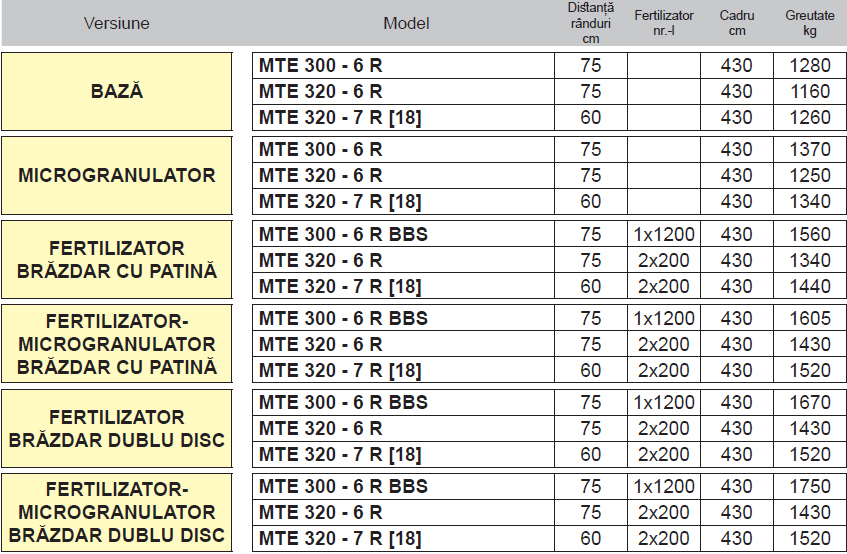Click the Model column header
847x554 pixels.
406,23
